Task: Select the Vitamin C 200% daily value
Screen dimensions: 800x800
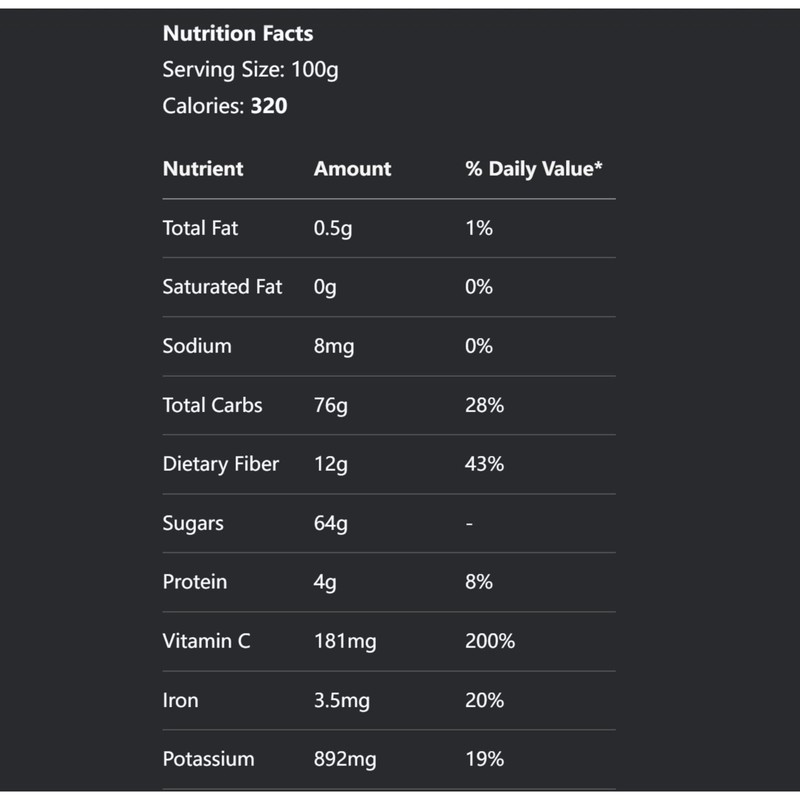Action: point(490,641)
